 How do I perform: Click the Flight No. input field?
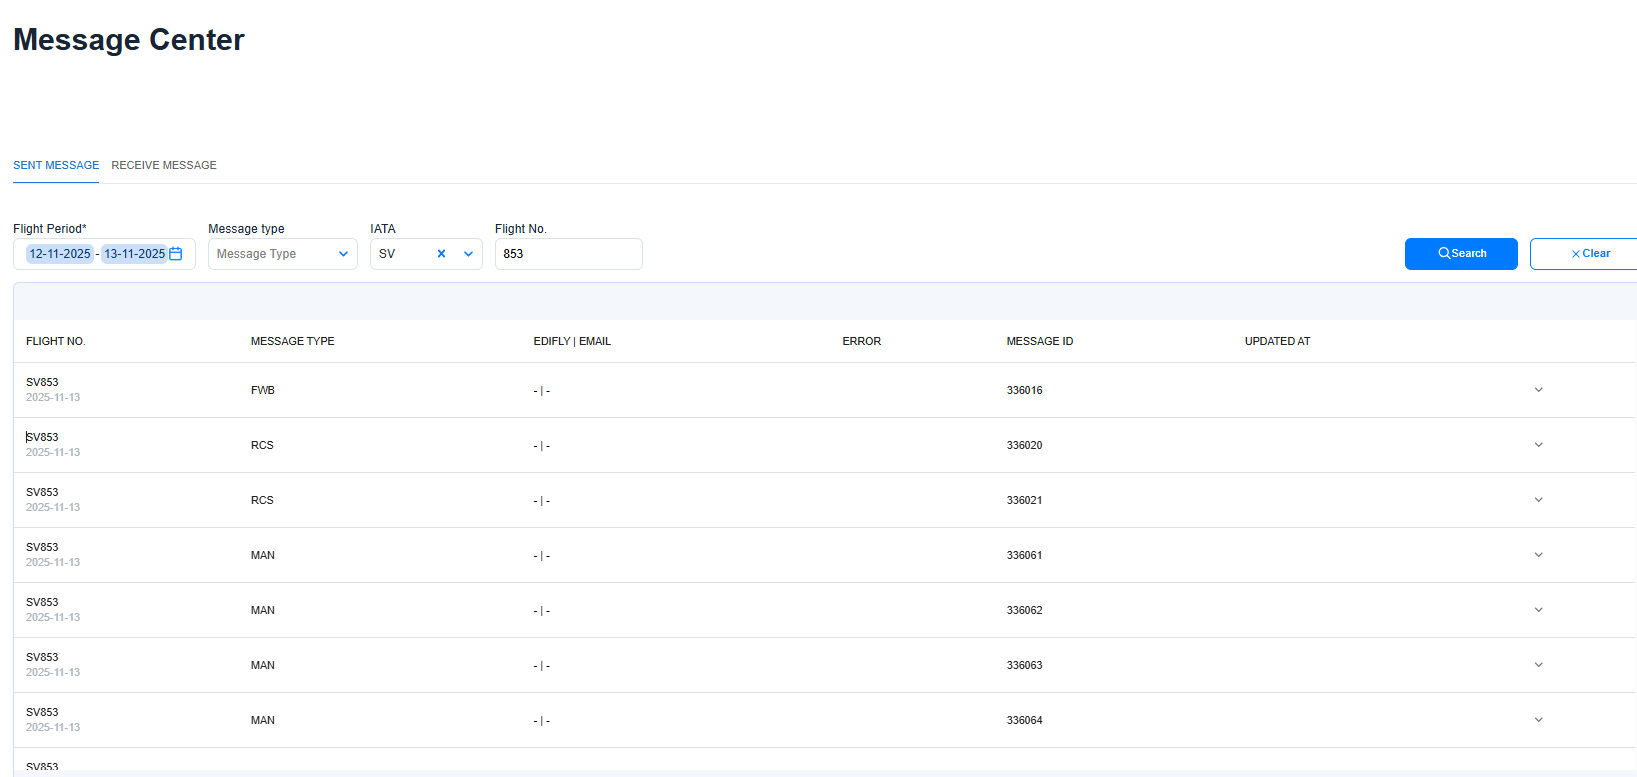click(x=568, y=254)
